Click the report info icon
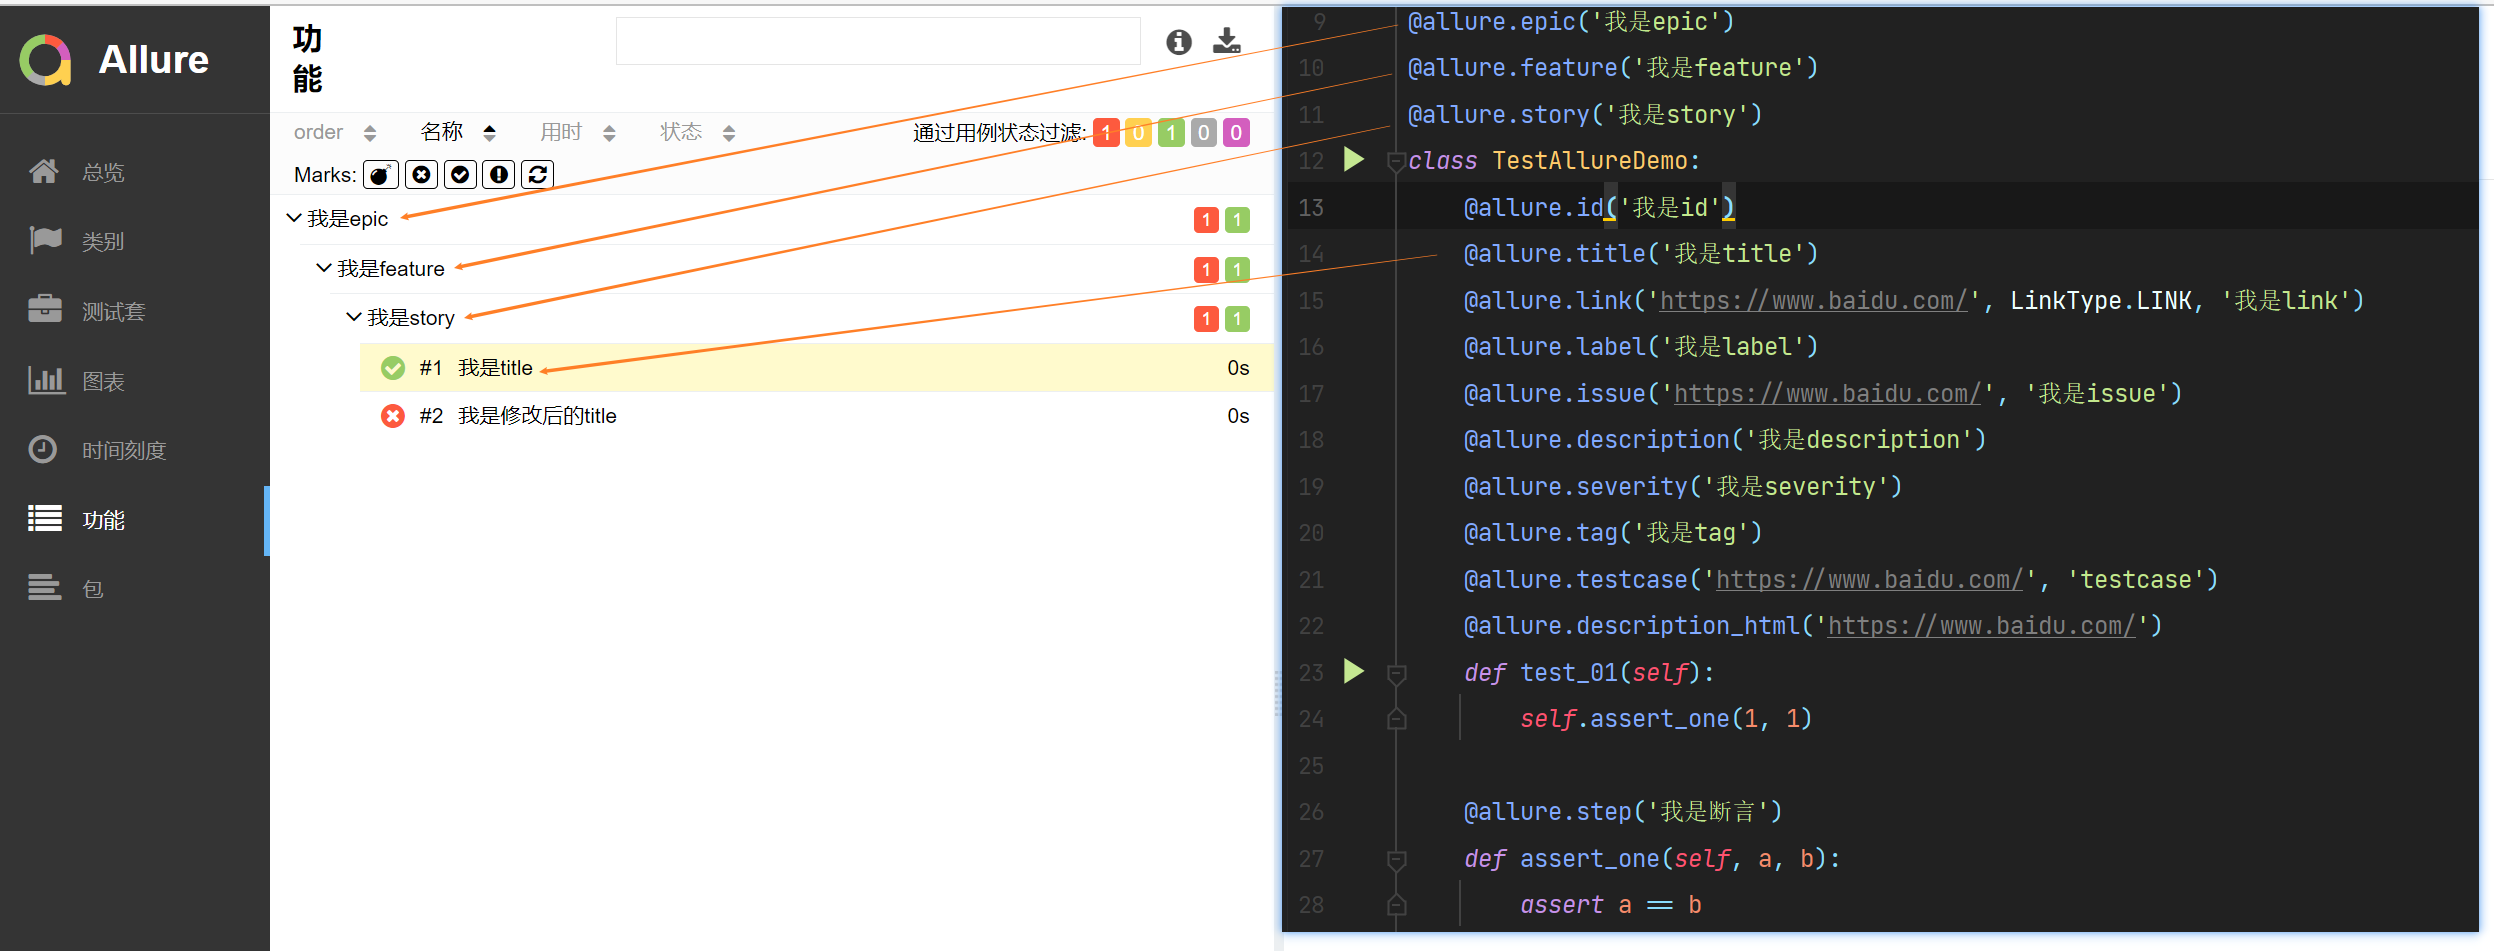The image size is (2494, 951). (x=1179, y=41)
